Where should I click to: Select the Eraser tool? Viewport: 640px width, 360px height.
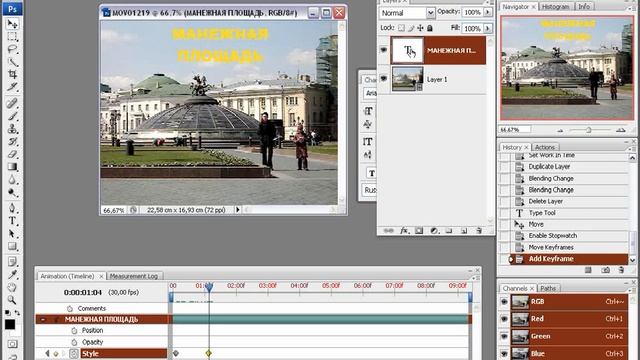pyautogui.click(x=12, y=154)
